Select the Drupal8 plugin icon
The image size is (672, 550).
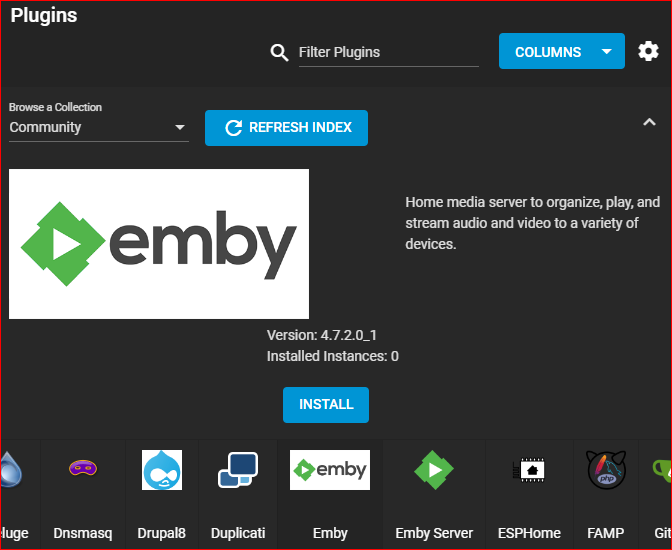(162, 470)
